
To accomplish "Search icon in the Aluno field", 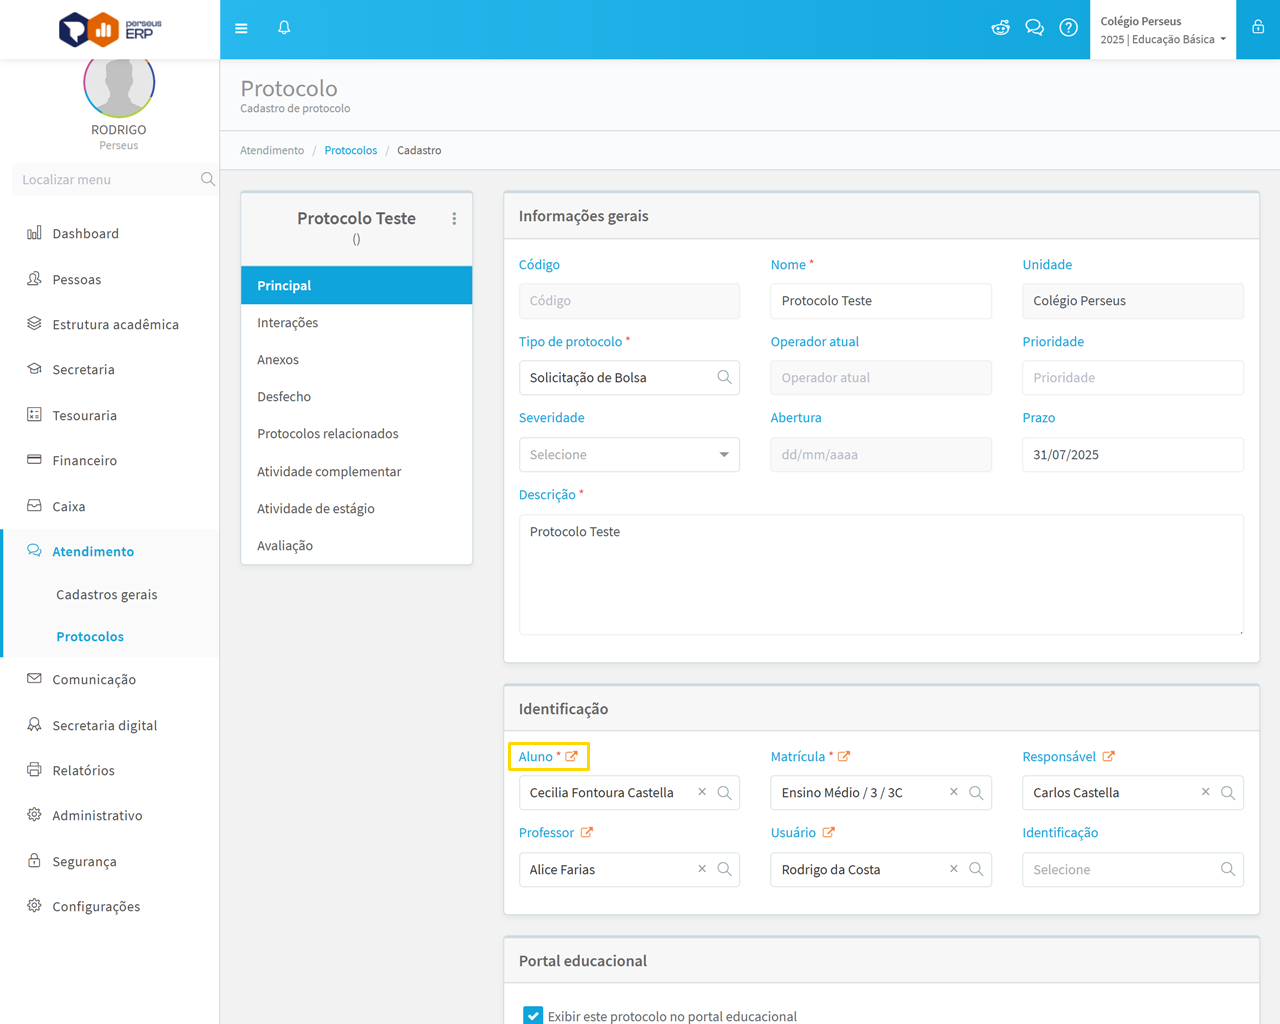I will pyautogui.click(x=724, y=792).
